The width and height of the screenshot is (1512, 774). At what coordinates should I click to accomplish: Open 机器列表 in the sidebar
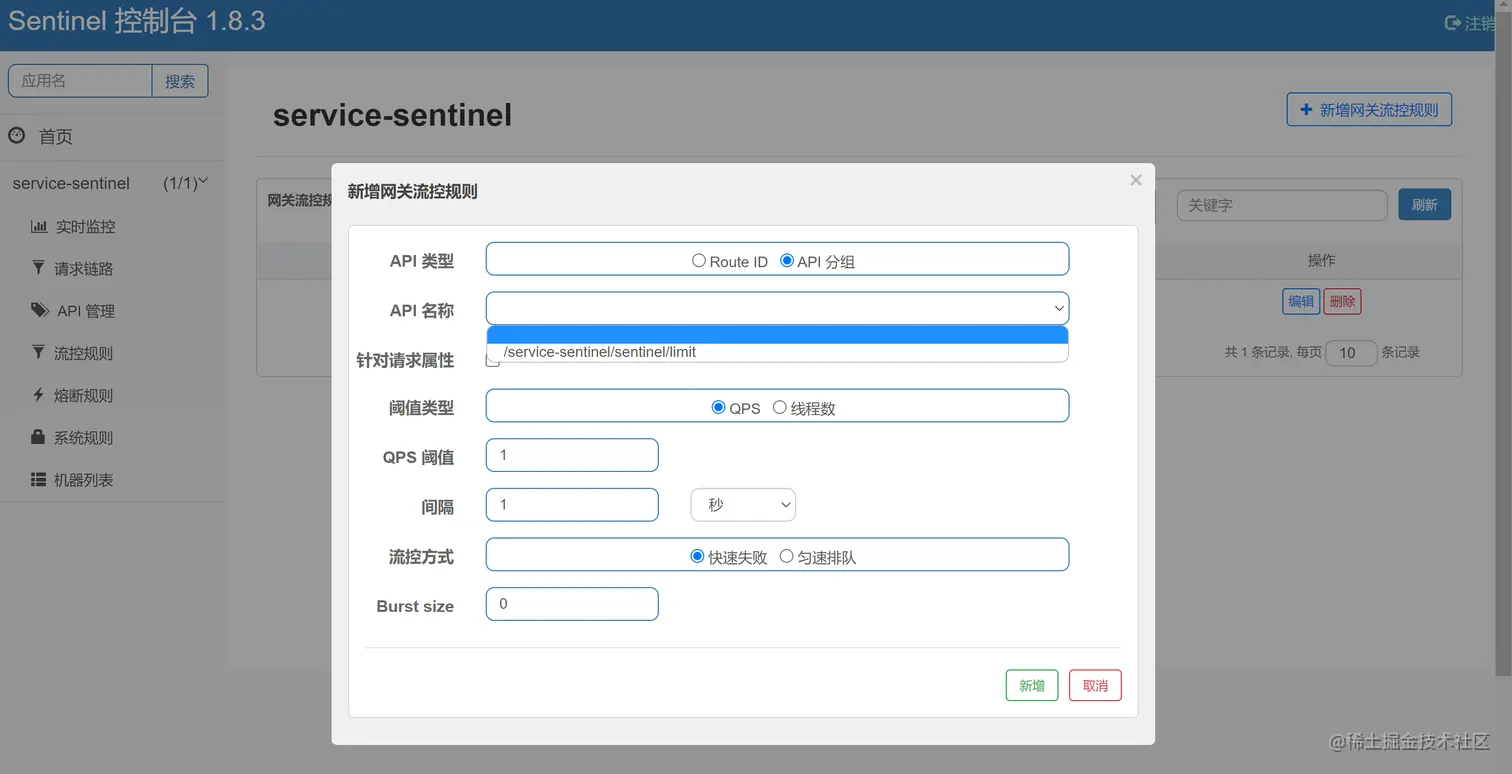(84, 480)
